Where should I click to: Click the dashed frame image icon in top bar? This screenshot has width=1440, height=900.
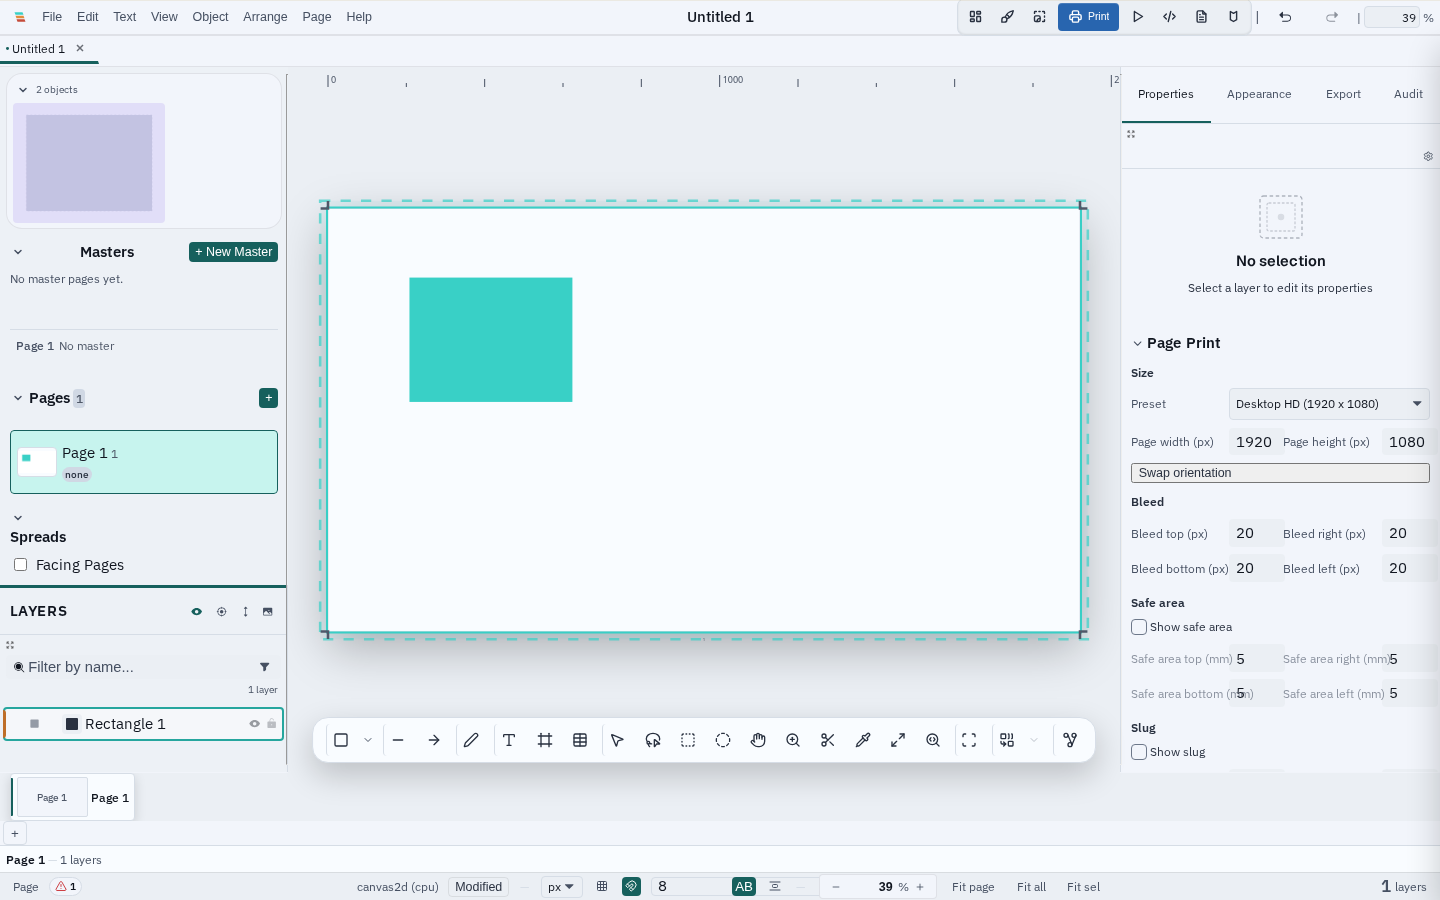[1040, 17]
